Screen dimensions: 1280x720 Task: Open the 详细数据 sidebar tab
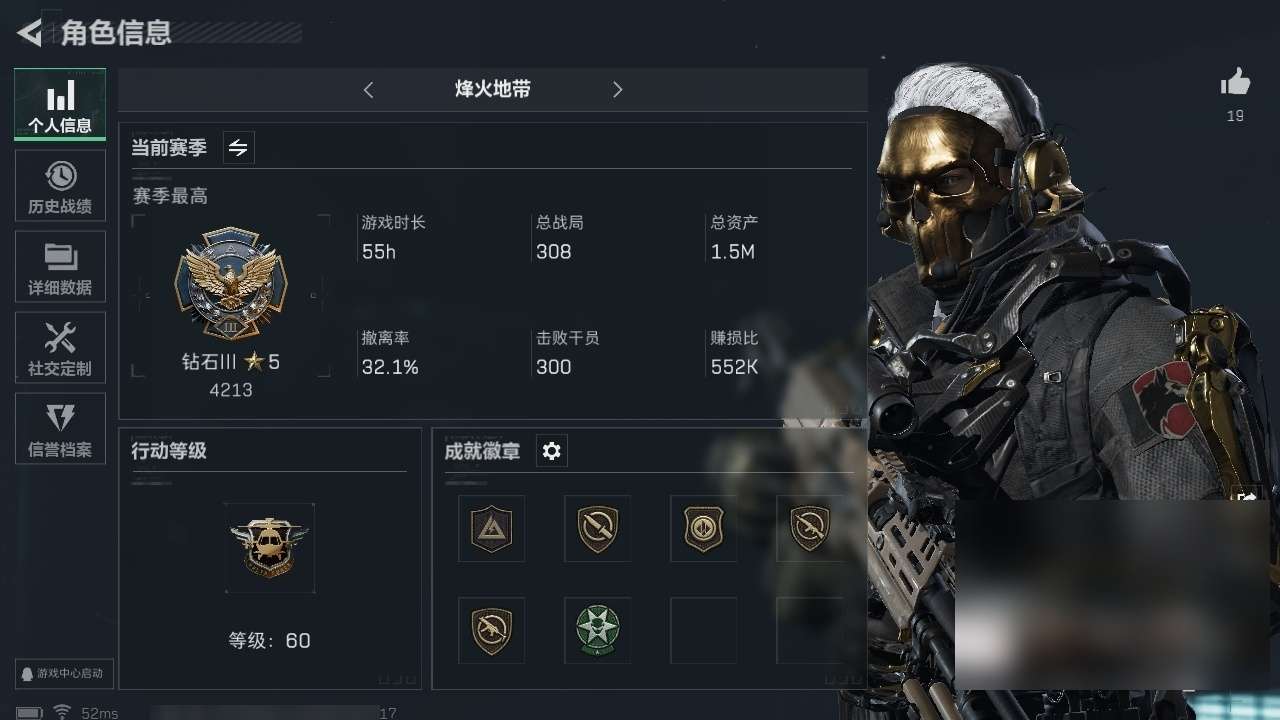click(60, 267)
